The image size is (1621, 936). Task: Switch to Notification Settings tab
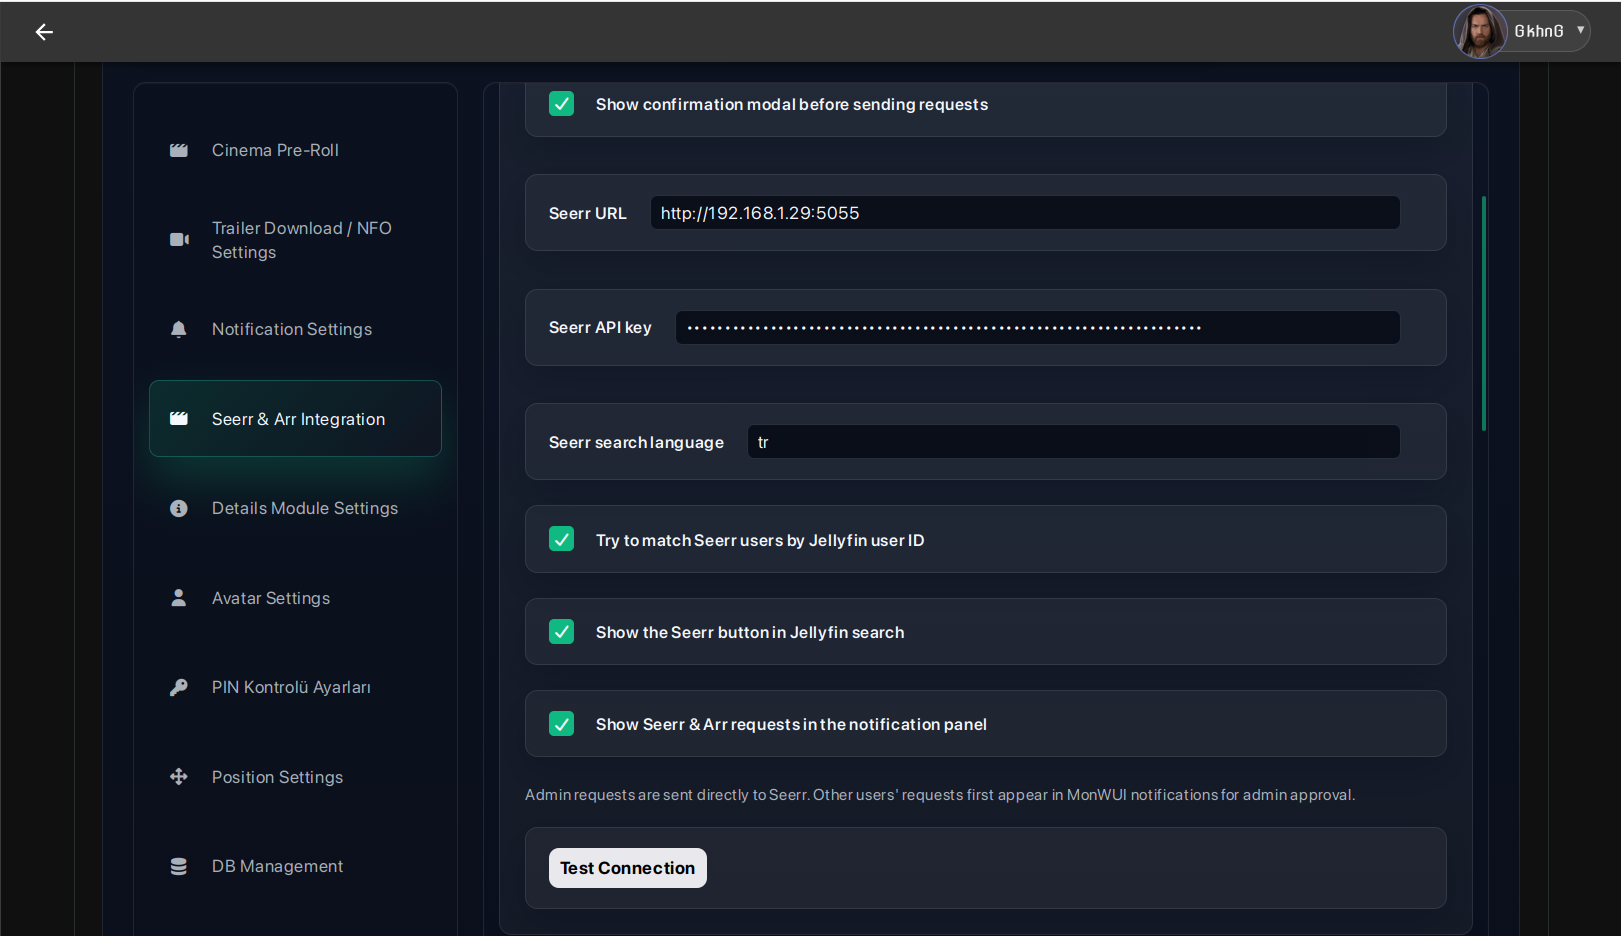(x=295, y=329)
